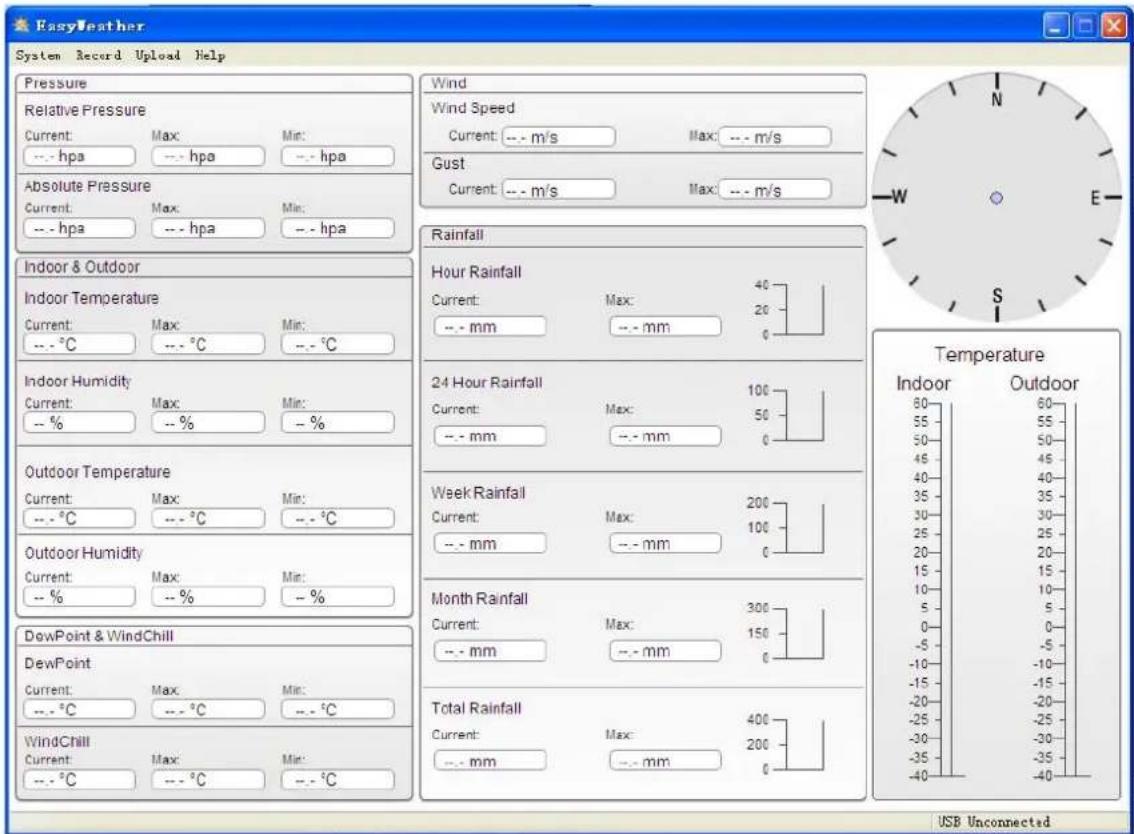Click Total Rainfall Max field

point(665,761)
